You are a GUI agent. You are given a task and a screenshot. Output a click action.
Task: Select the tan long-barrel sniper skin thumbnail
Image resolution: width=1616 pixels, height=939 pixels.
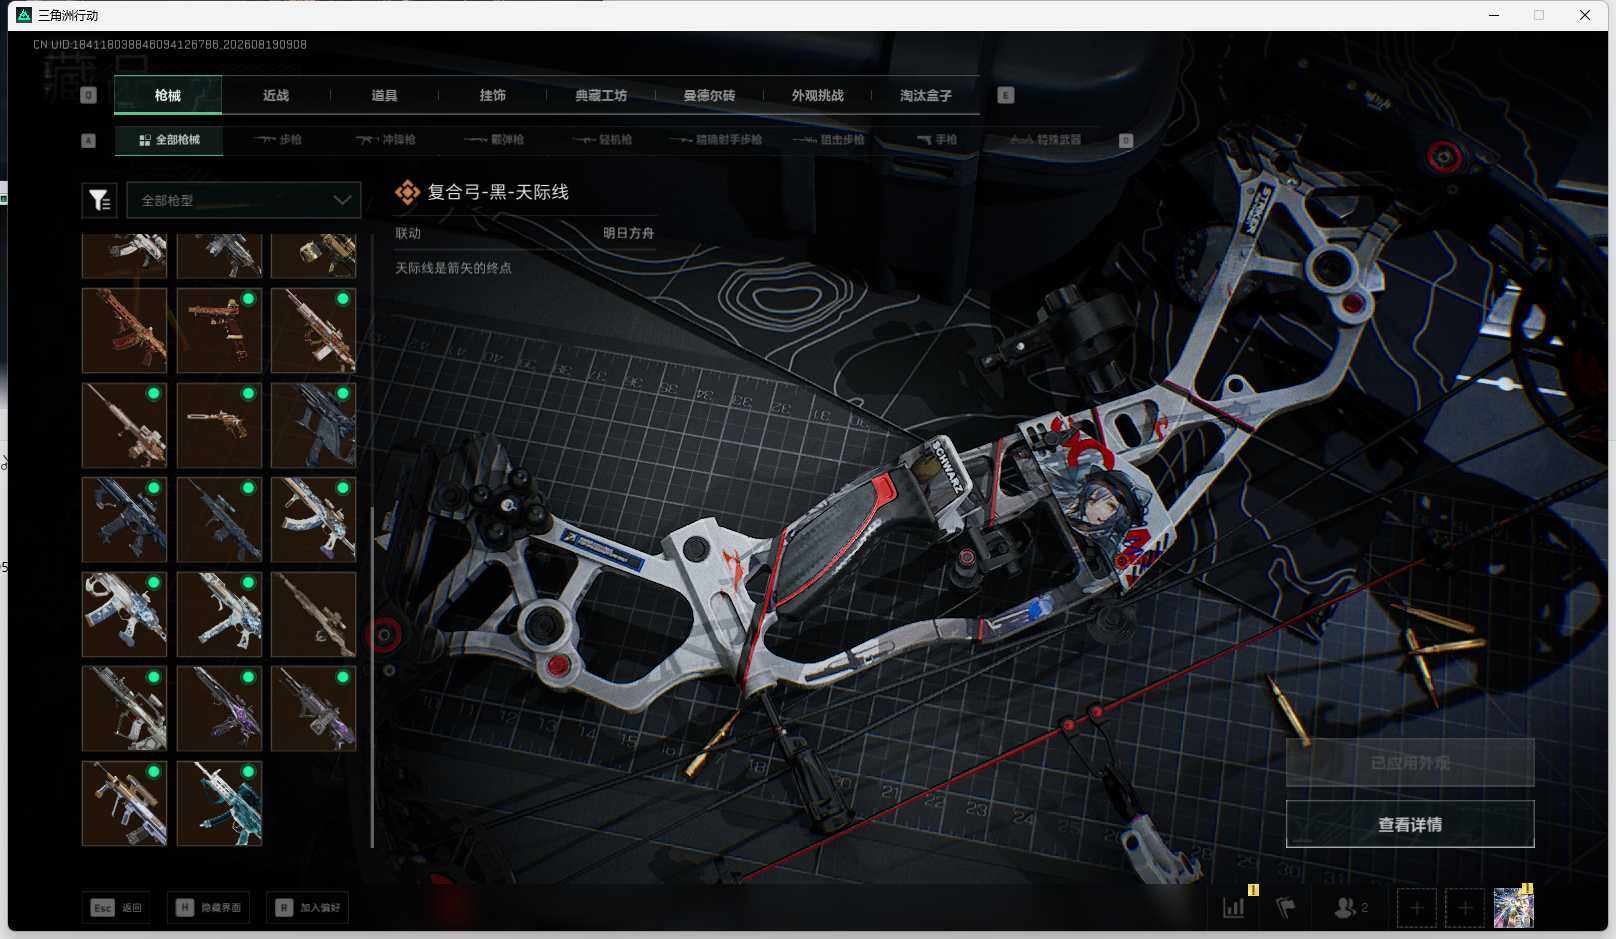pos(124,425)
